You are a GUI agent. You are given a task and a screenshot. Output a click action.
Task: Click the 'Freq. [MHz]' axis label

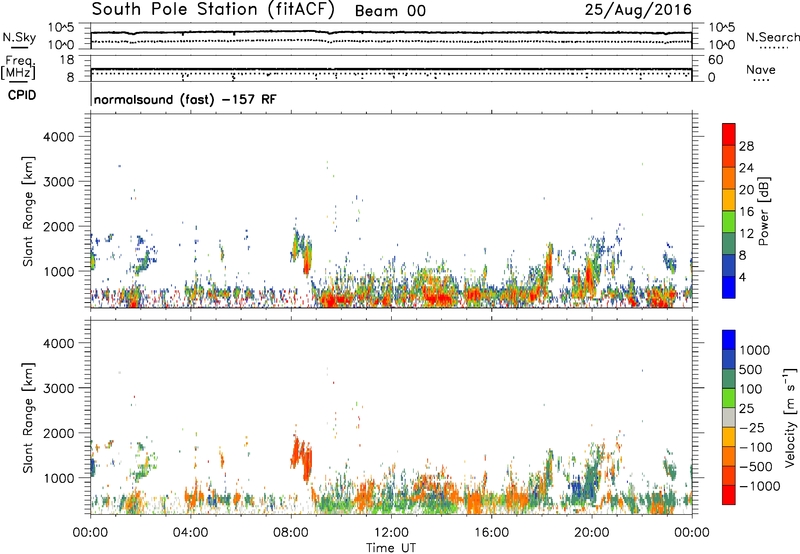(18, 68)
